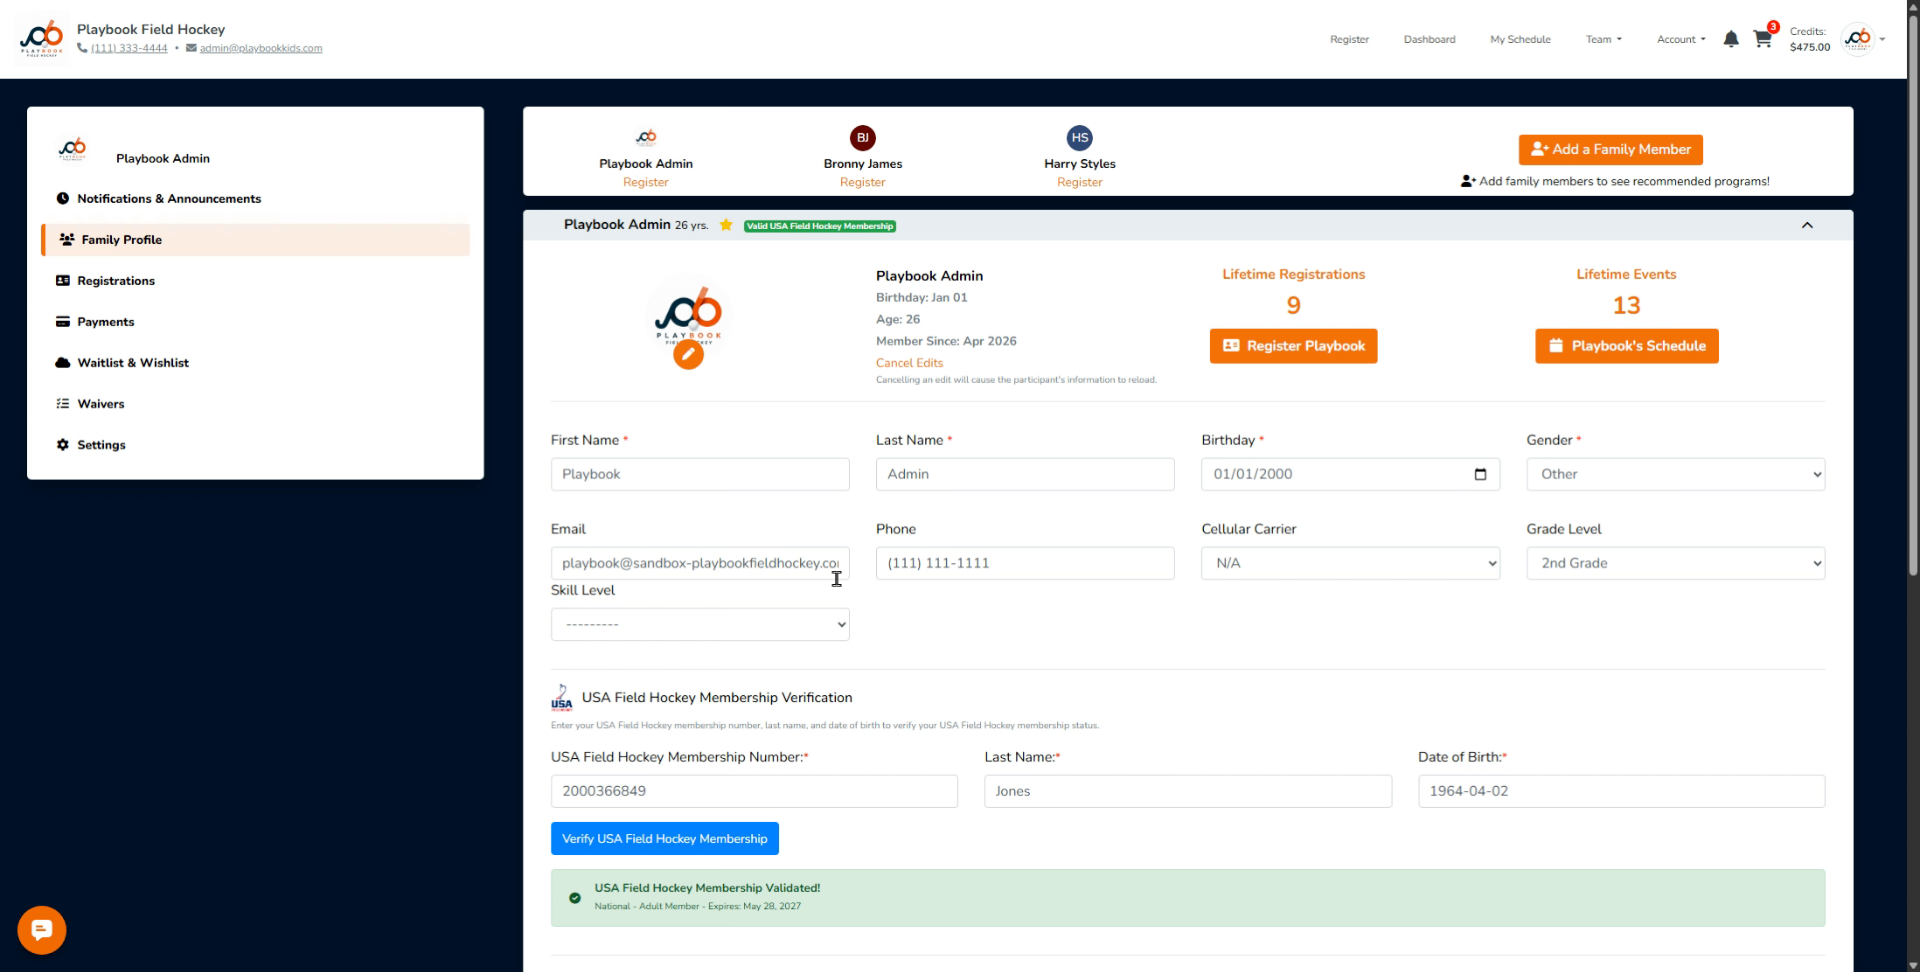Viewport: 1920px width, 972px height.
Task: Open the Skill Level dropdown
Action: click(700, 625)
